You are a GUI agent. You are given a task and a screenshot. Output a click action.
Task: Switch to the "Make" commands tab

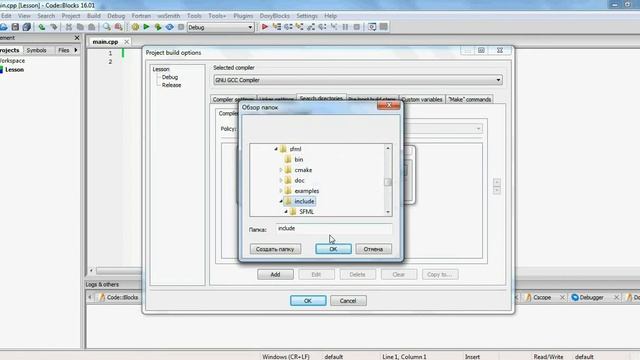tap(469, 99)
